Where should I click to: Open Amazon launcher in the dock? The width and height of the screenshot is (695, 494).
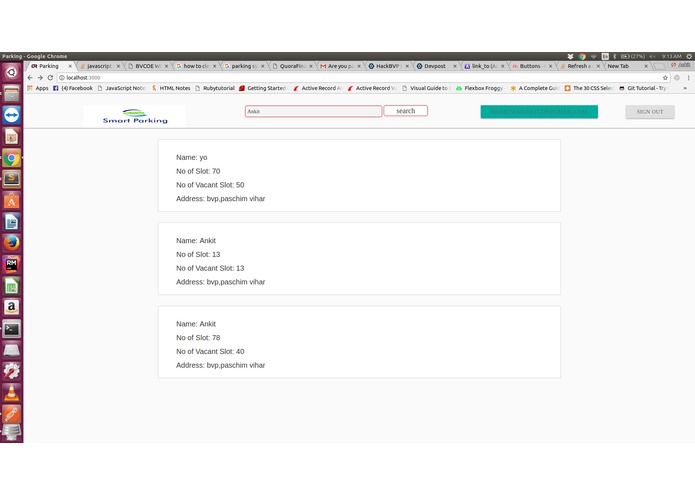point(12,307)
